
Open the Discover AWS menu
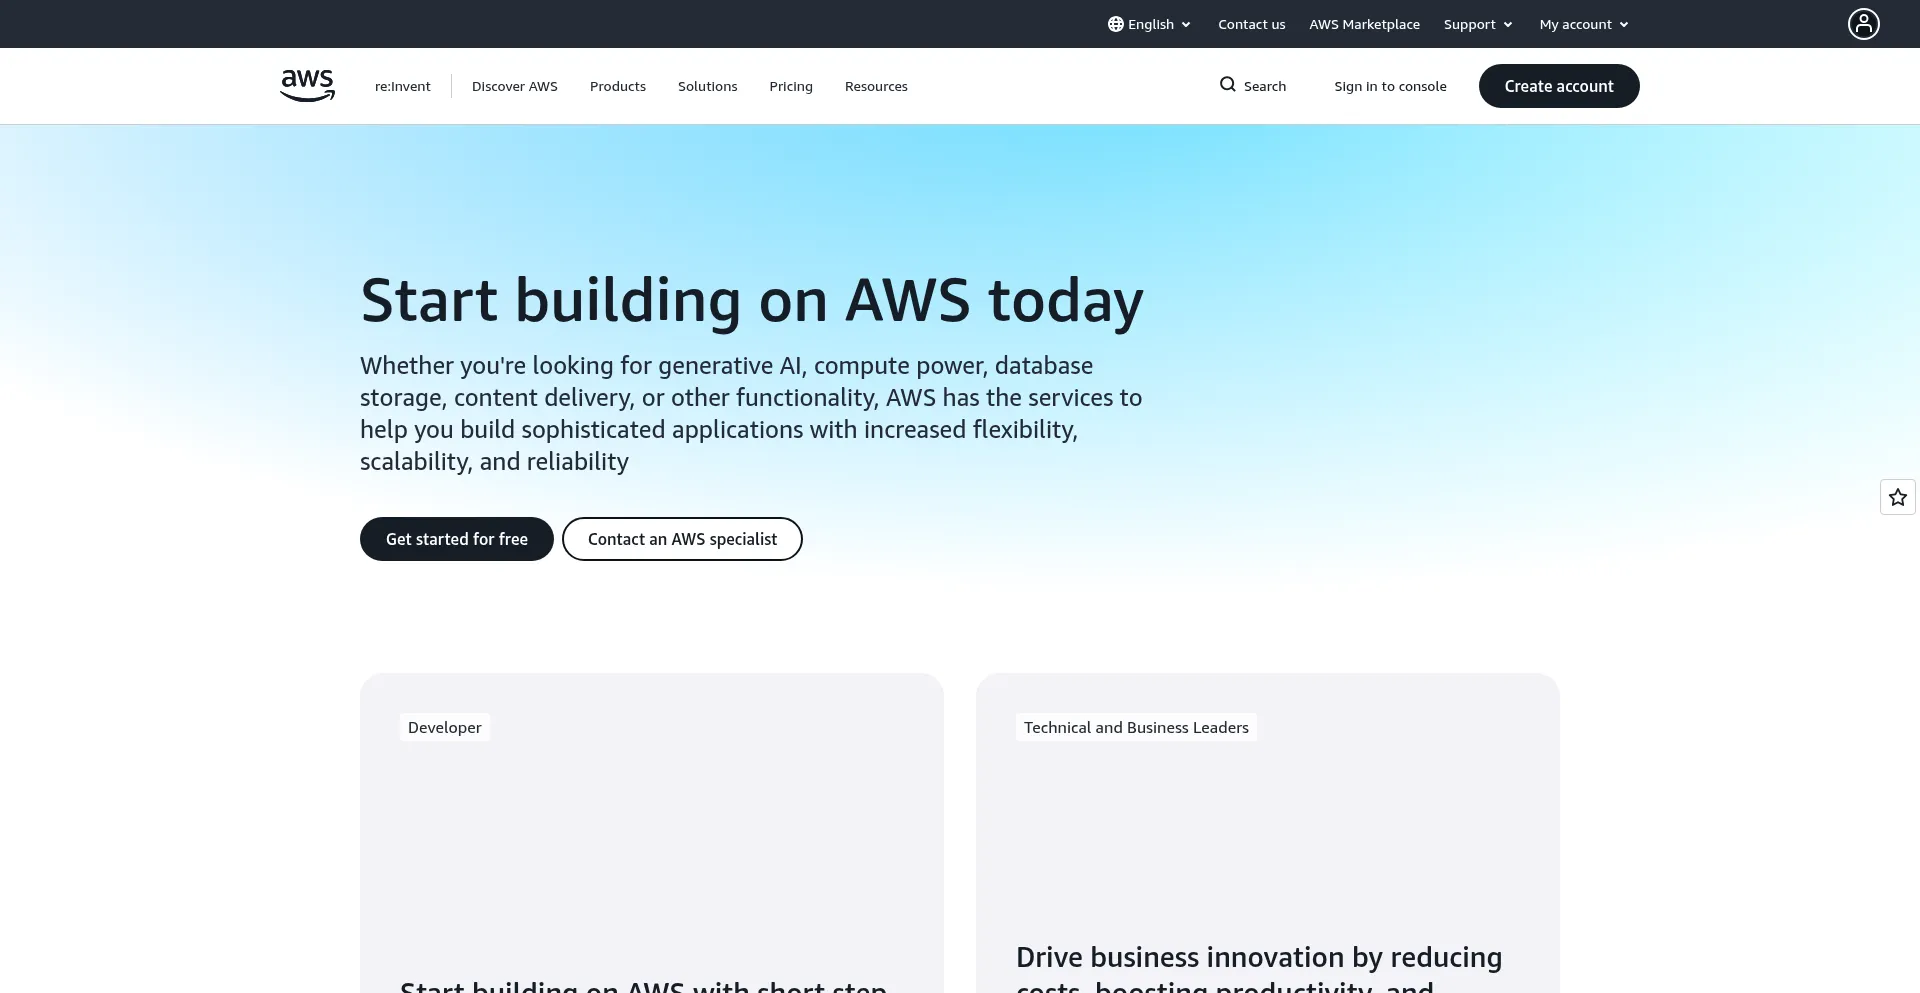pyautogui.click(x=515, y=86)
